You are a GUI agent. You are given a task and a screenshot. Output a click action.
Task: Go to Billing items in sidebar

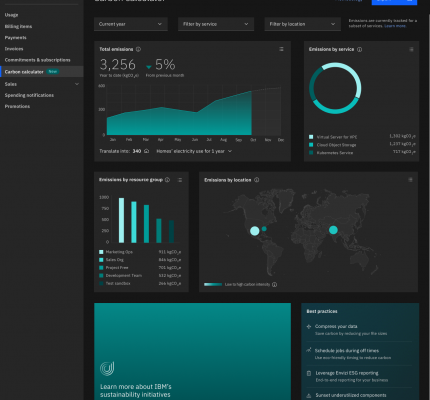18,26
